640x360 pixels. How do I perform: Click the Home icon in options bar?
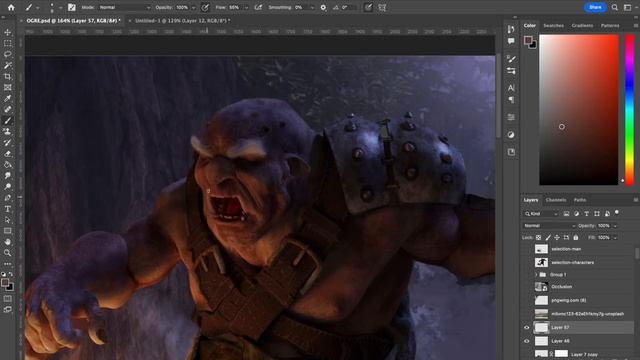click(11, 7)
